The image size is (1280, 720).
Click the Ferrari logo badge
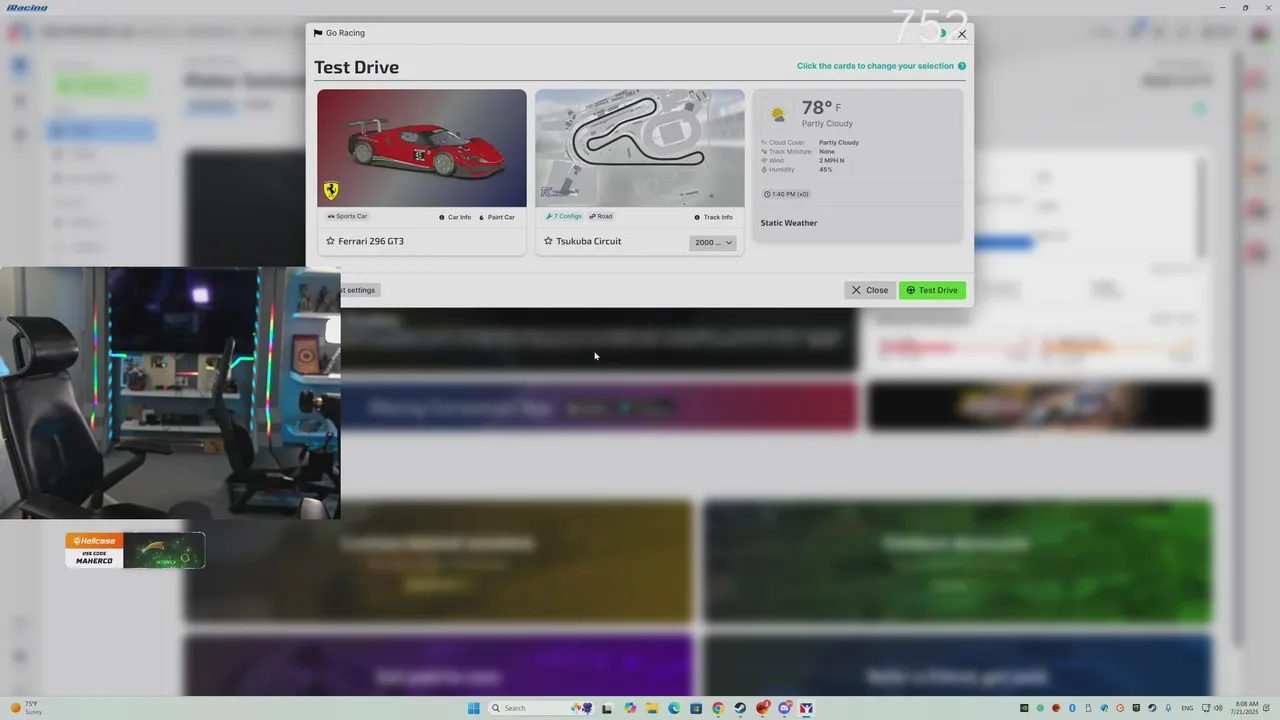[331, 191]
